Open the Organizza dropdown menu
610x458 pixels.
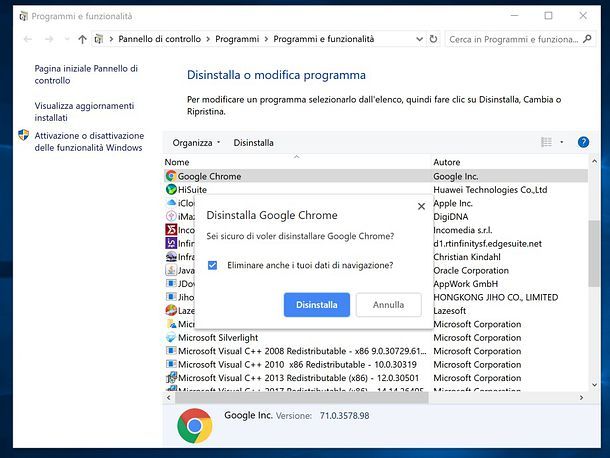(x=196, y=143)
